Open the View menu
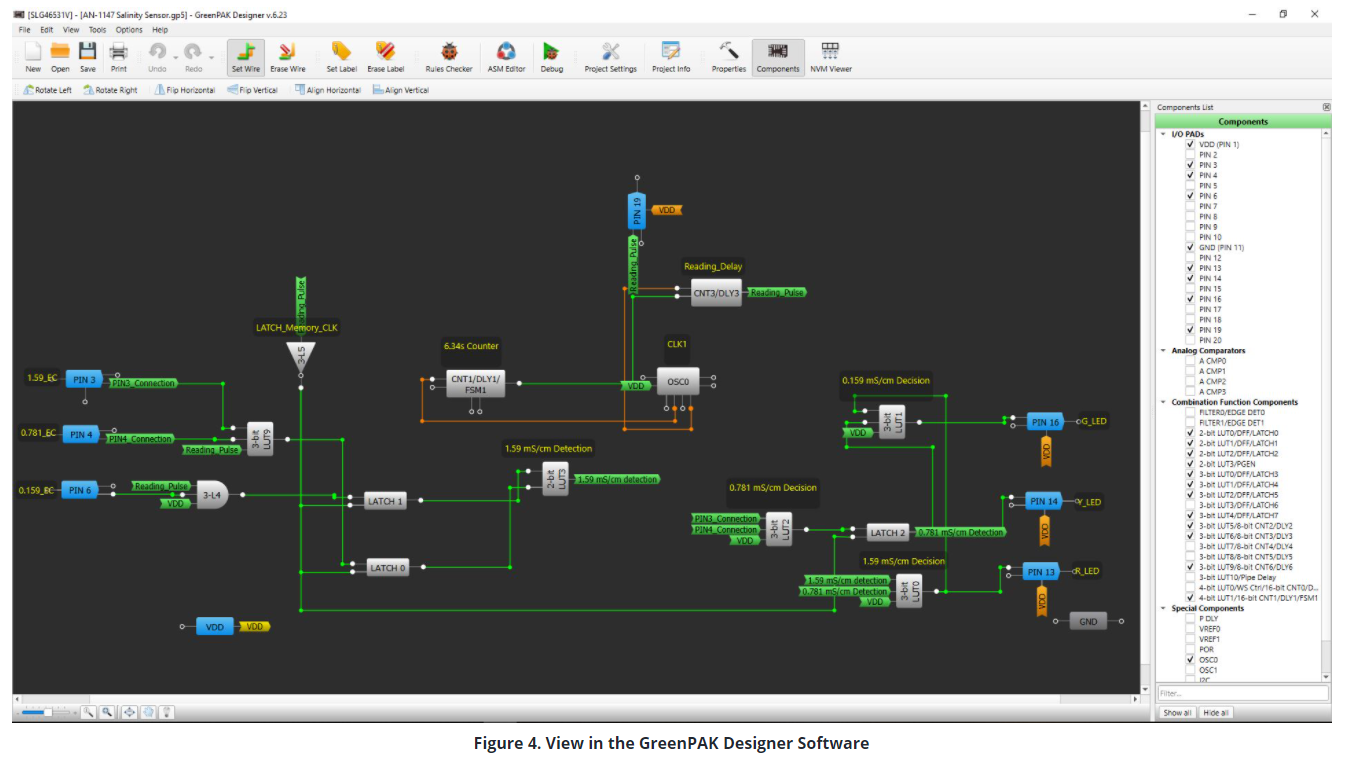Screen dimensions: 1345x761 [71, 30]
